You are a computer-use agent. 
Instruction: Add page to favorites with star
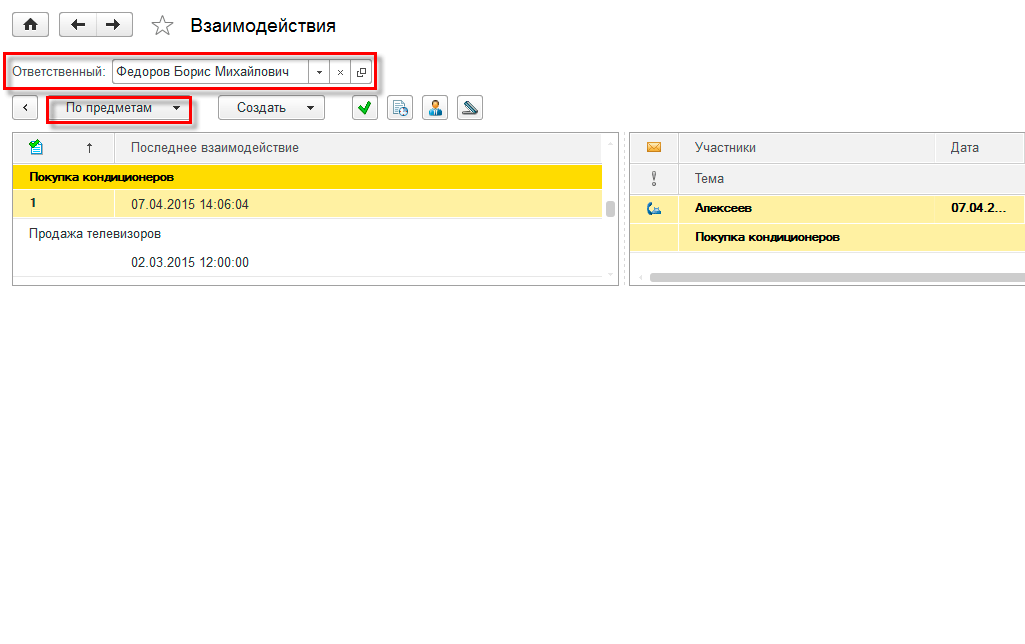(162, 25)
